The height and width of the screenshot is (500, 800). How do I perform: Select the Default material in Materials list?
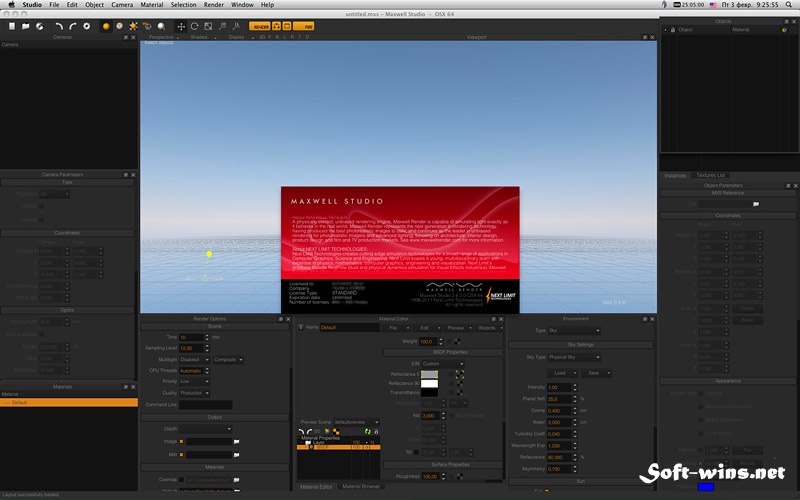[x=69, y=403]
